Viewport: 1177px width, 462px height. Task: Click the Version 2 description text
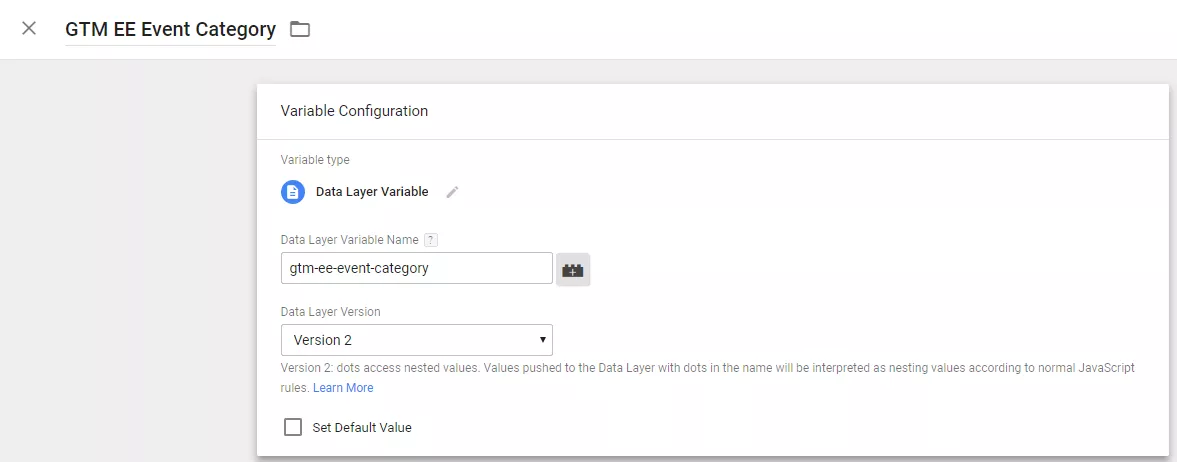click(x=708, y=378)
